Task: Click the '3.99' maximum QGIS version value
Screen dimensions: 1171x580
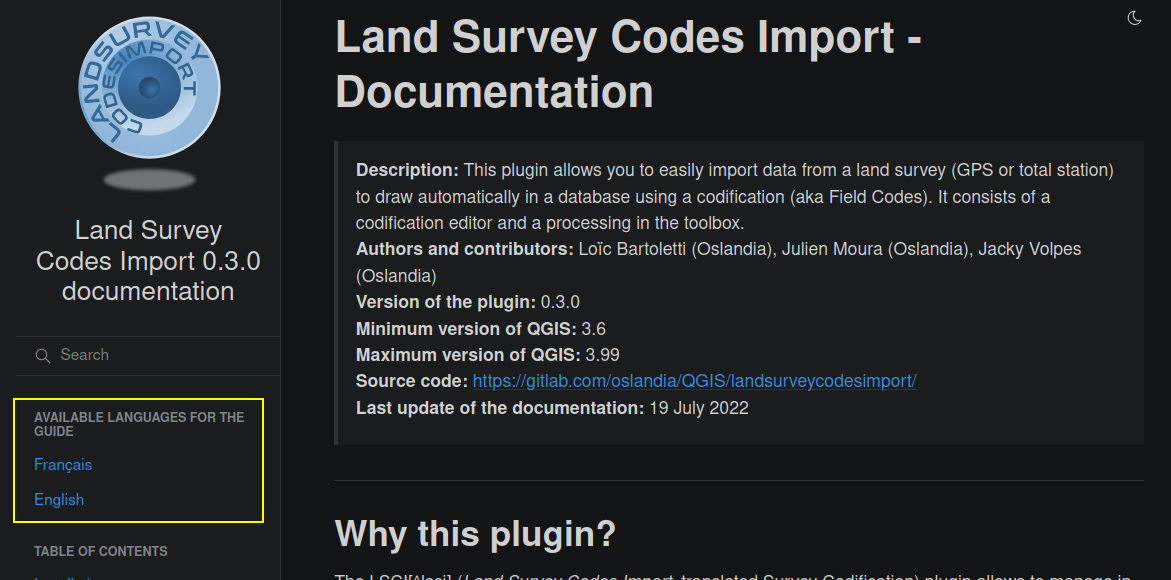Action: tap(603, 355)
